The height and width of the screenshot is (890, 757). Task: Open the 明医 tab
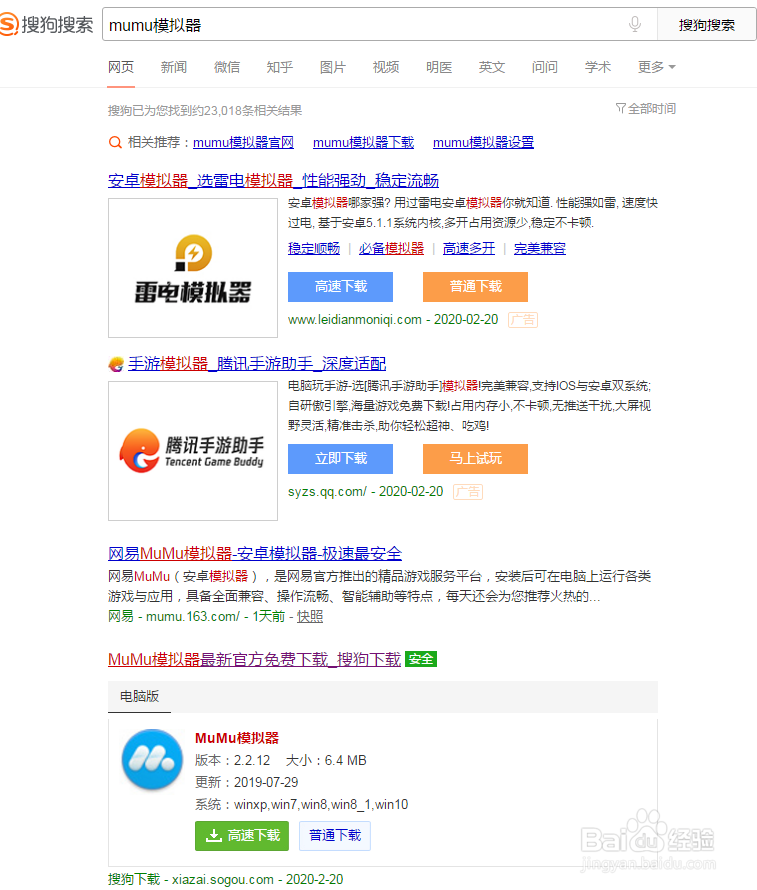point(439,68)
